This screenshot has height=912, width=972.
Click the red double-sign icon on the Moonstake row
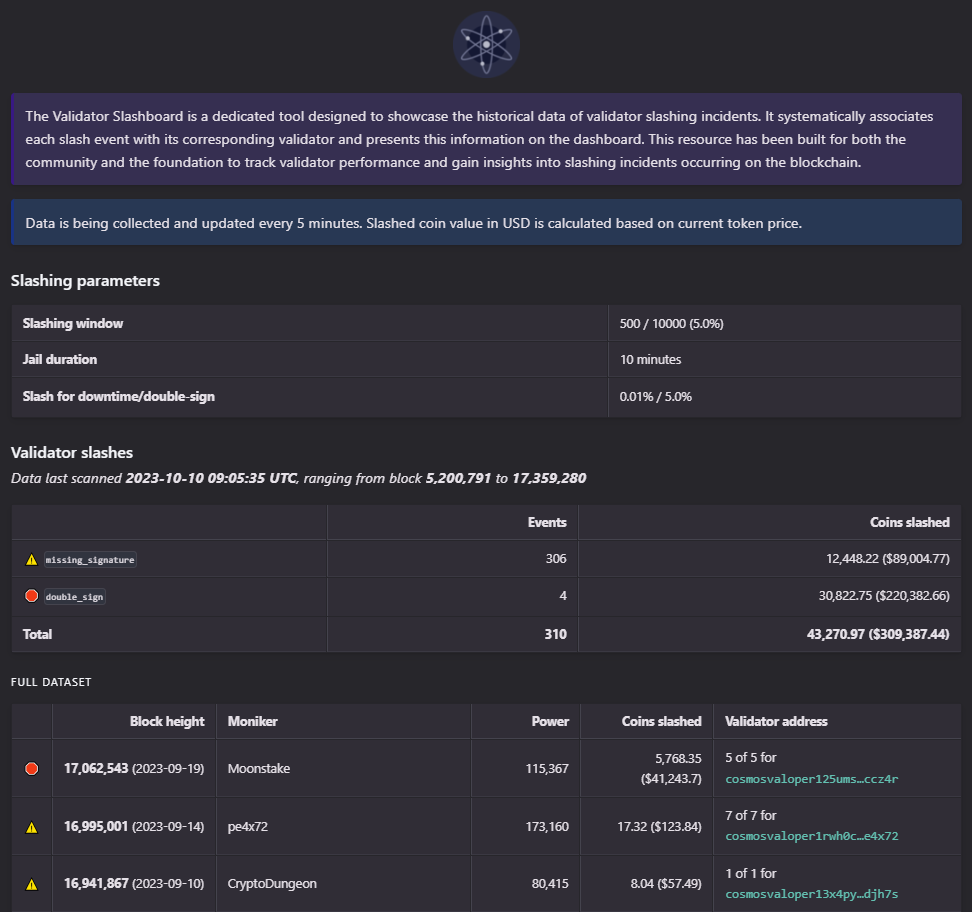tap(29, 768)
